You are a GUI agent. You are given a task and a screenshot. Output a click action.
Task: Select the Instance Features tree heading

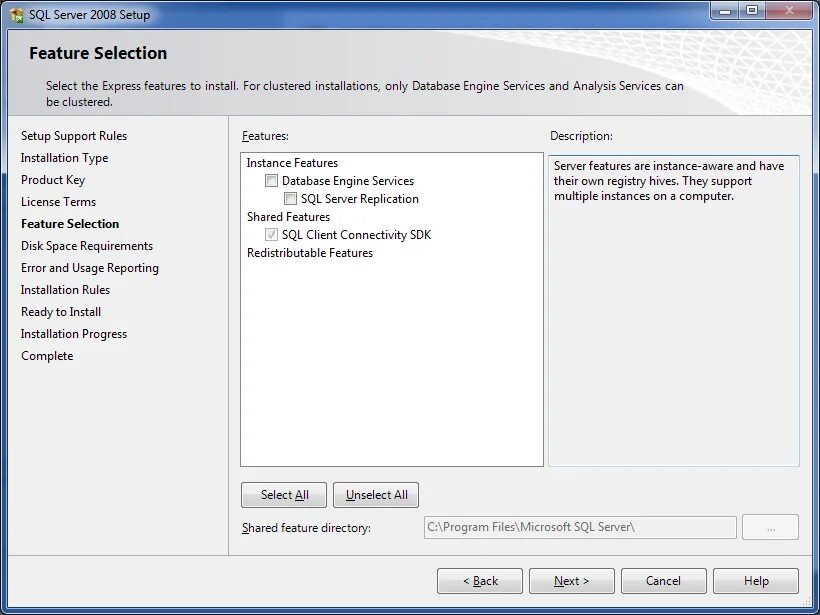[292, 163]
